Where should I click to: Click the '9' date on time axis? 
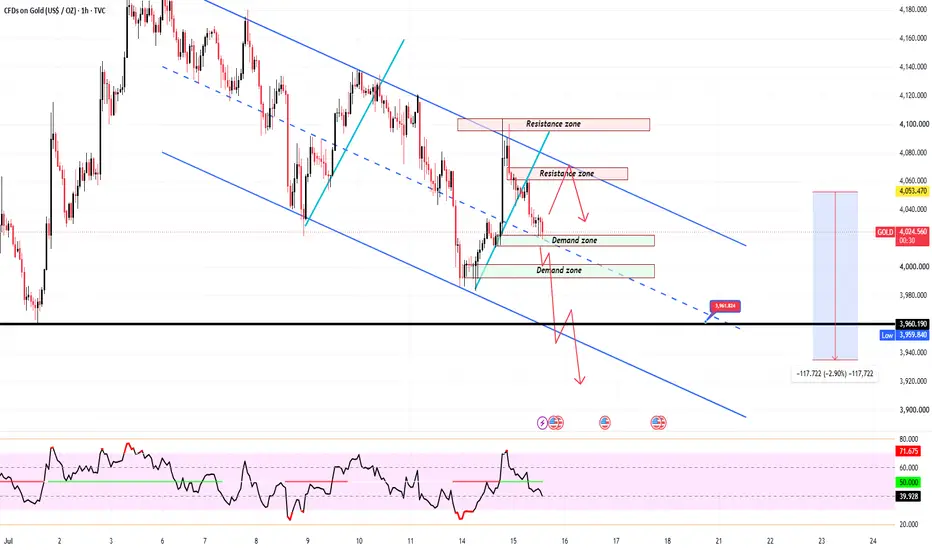point(307,541)
